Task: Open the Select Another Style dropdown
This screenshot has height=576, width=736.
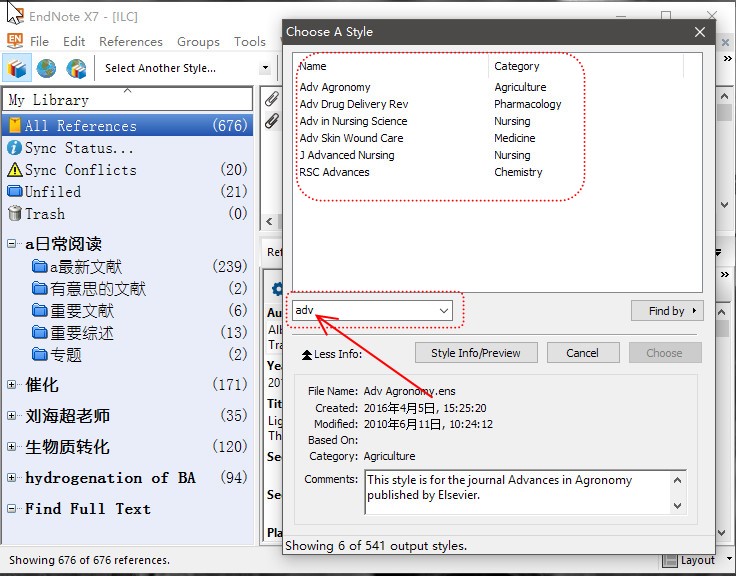Action: click(265, 68)
